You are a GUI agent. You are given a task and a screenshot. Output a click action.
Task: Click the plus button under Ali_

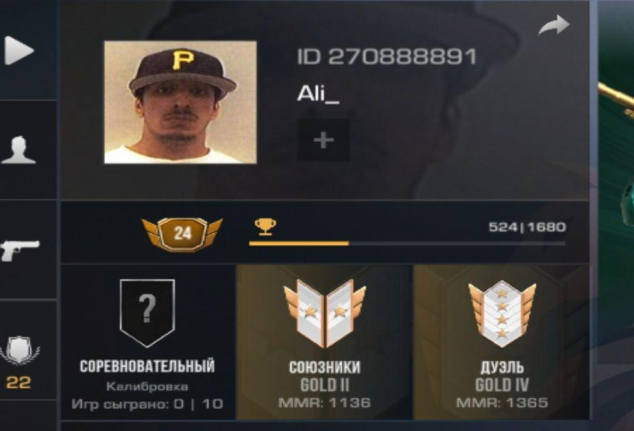coord(323,140)
